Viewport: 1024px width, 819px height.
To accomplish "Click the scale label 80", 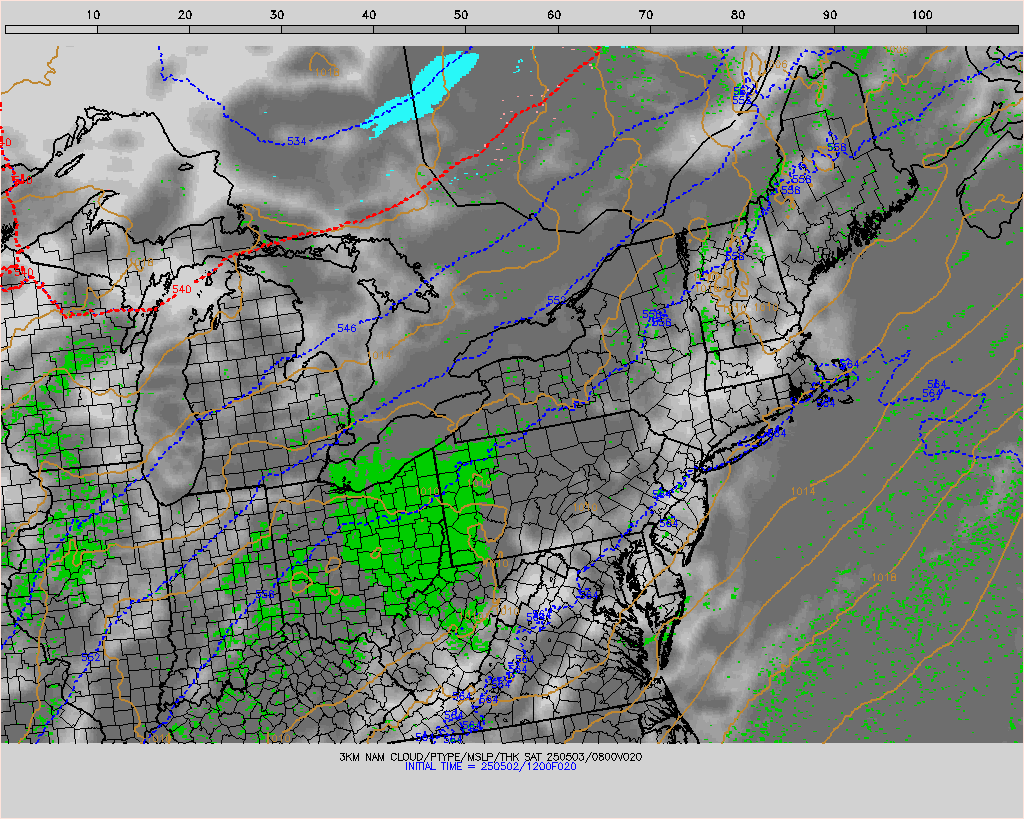I will (x=738, y=14).
